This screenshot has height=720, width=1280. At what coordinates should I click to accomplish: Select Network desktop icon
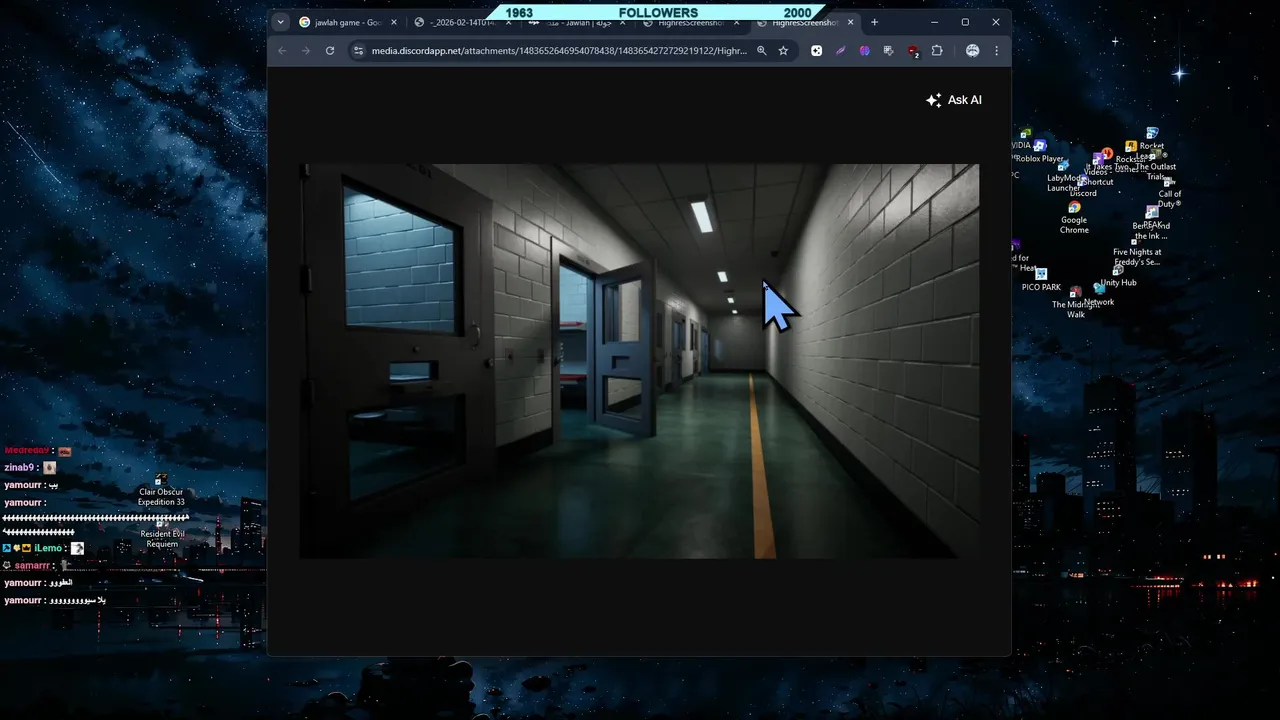point(1099,295)
